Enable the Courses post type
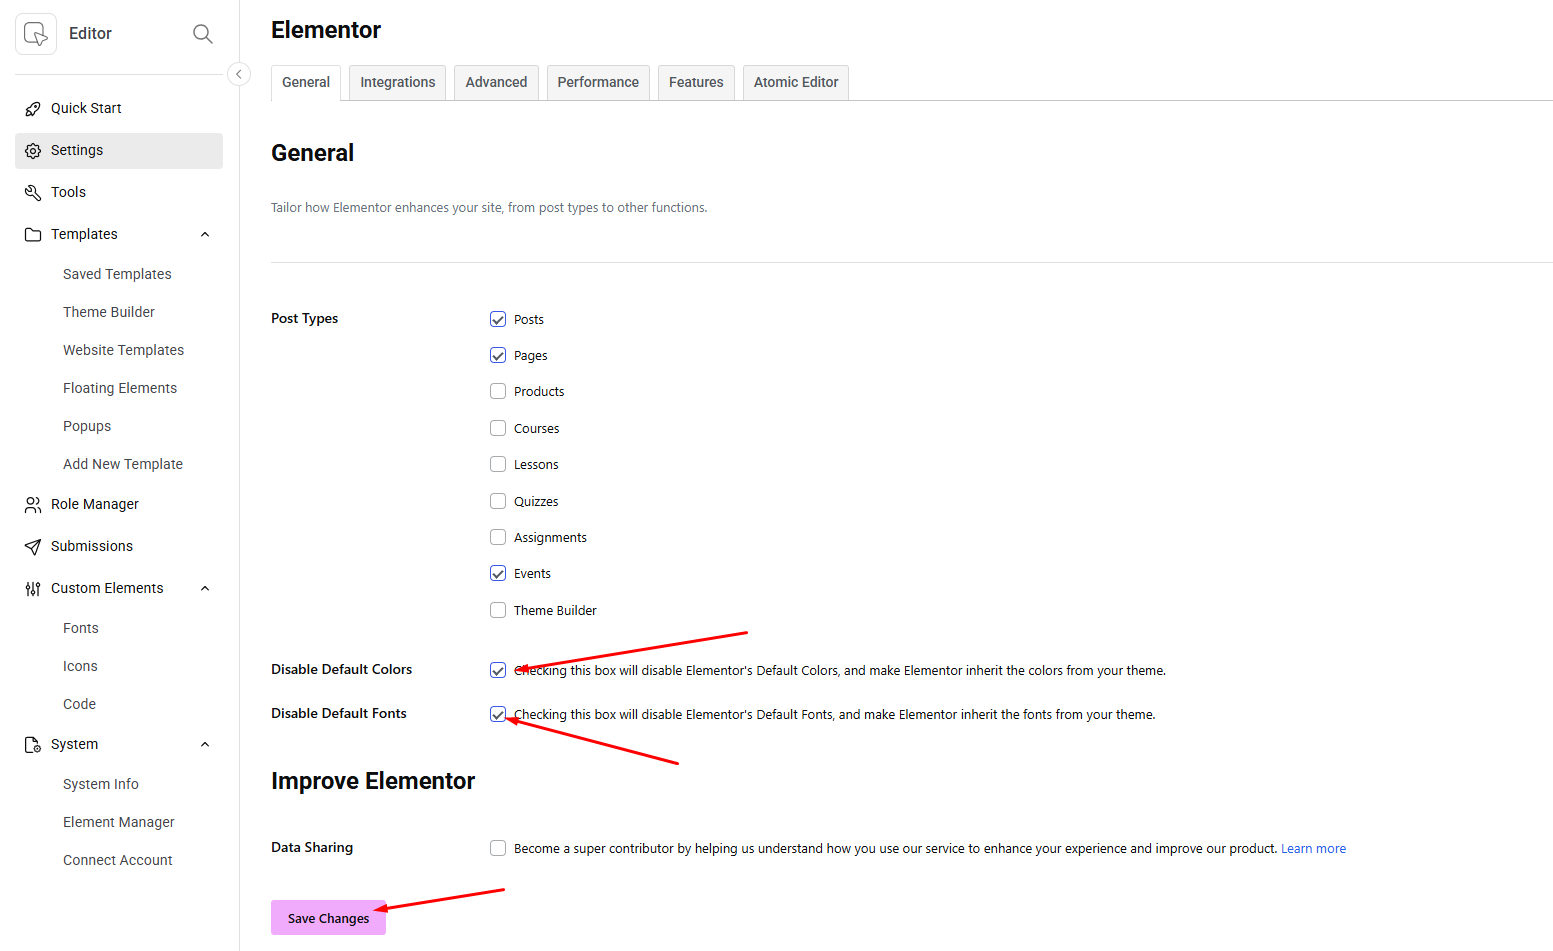This screenshot has width=1553, height=951. point(498,428)
